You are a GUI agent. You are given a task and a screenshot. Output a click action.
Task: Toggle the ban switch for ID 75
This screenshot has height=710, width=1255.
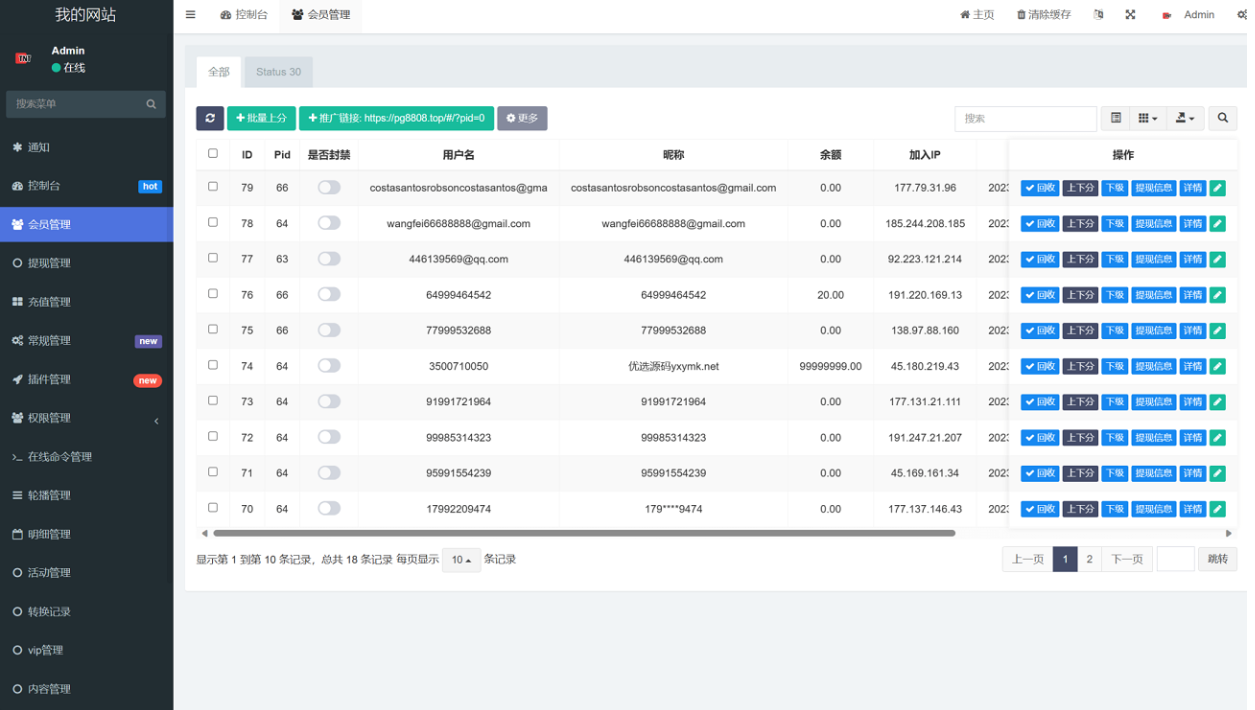click(x=329, y=330)
